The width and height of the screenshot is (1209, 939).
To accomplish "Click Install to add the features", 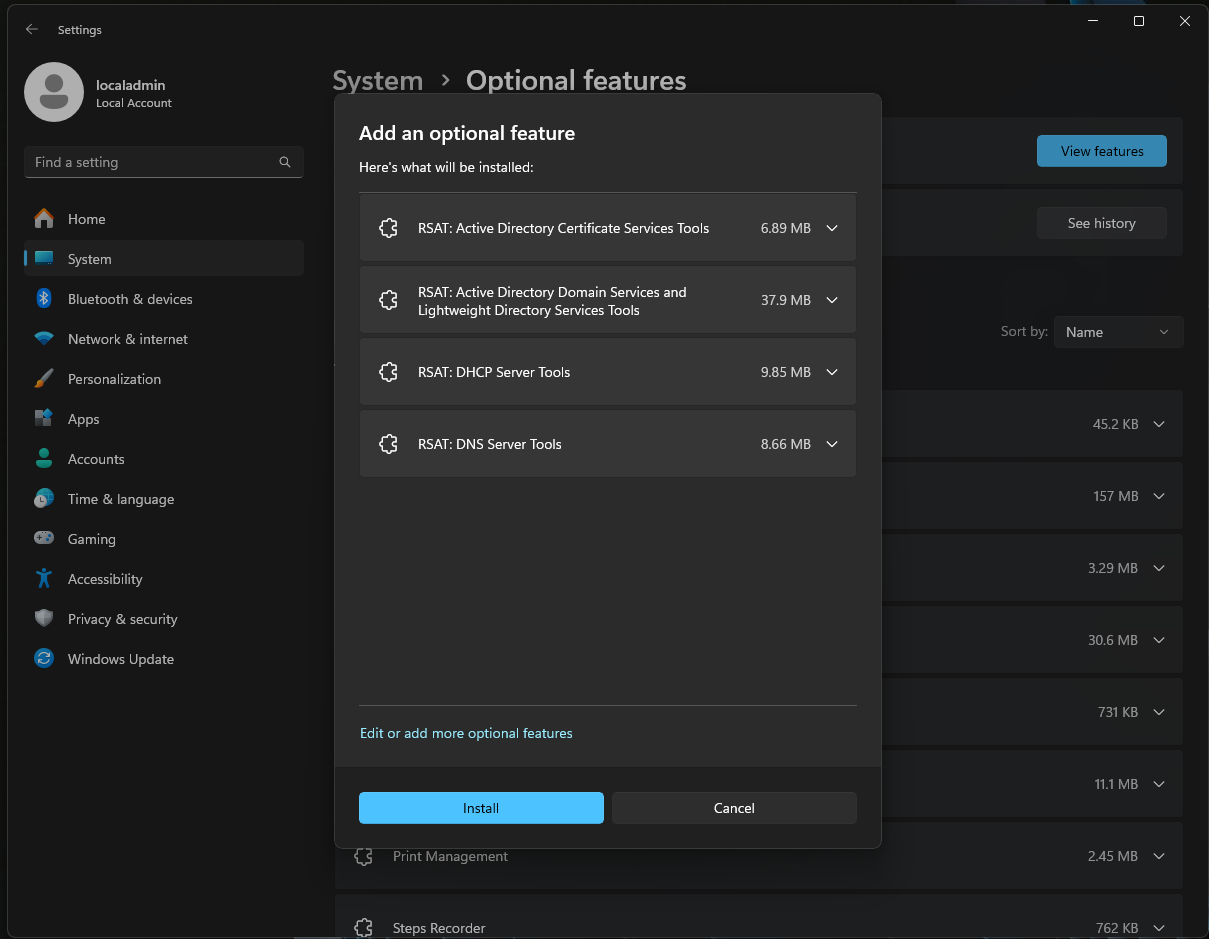I will 481,808.
